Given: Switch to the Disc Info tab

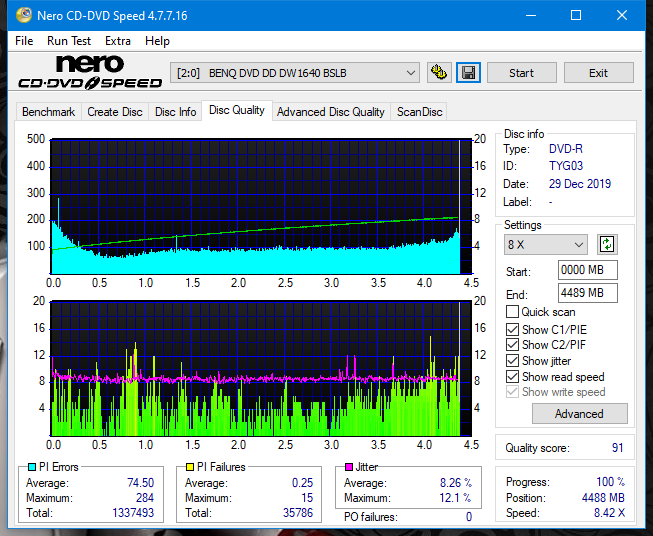Looking at the screenshot, I should 175,112.
